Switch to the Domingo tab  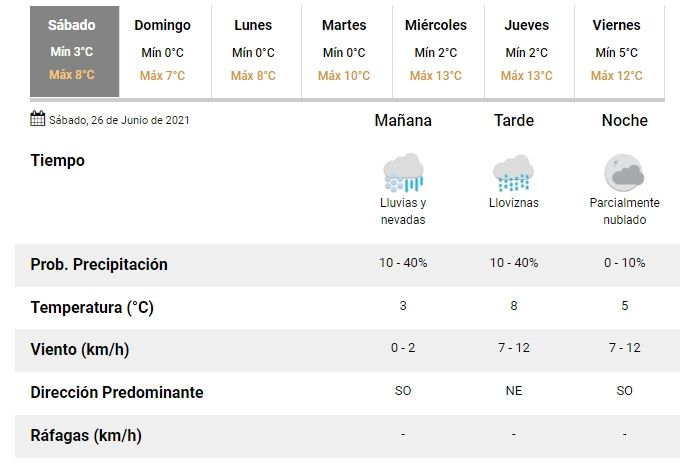point(162,50)
